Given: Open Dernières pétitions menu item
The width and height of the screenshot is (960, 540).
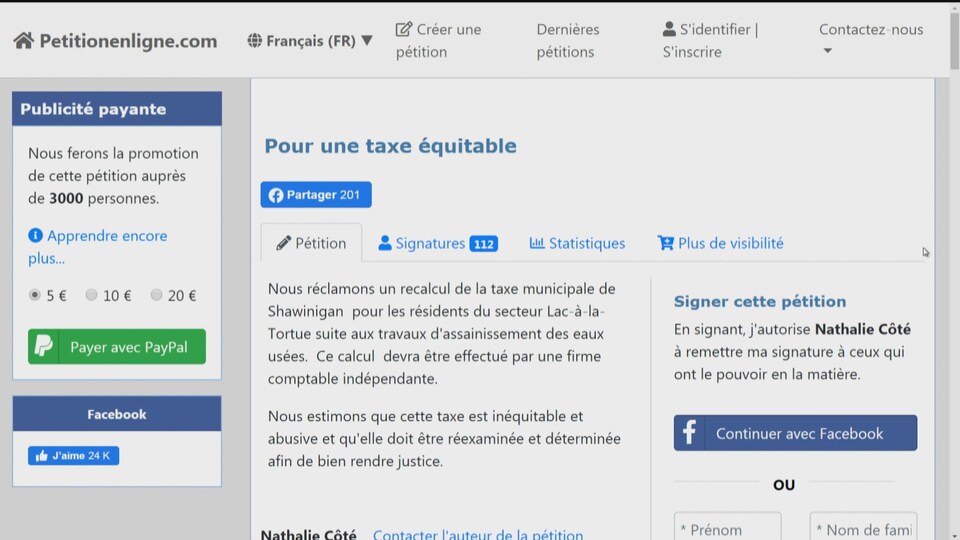Looking at the screenshot, I should pyautogui.click(x=568, y=40).
